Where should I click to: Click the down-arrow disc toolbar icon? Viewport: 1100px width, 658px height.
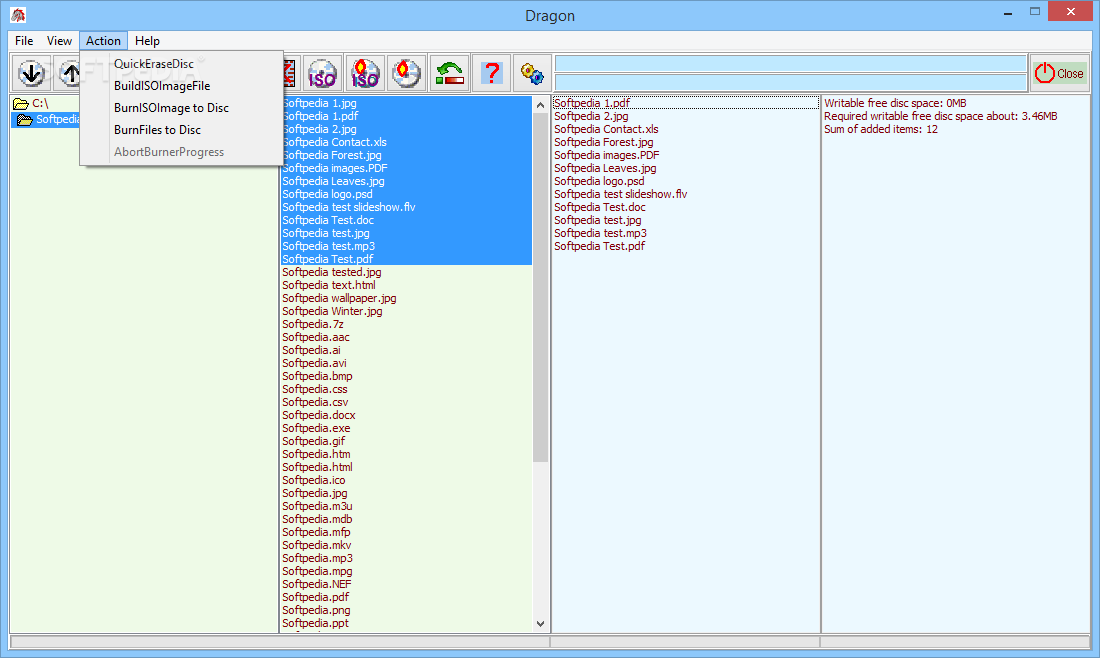click(32, 73)
